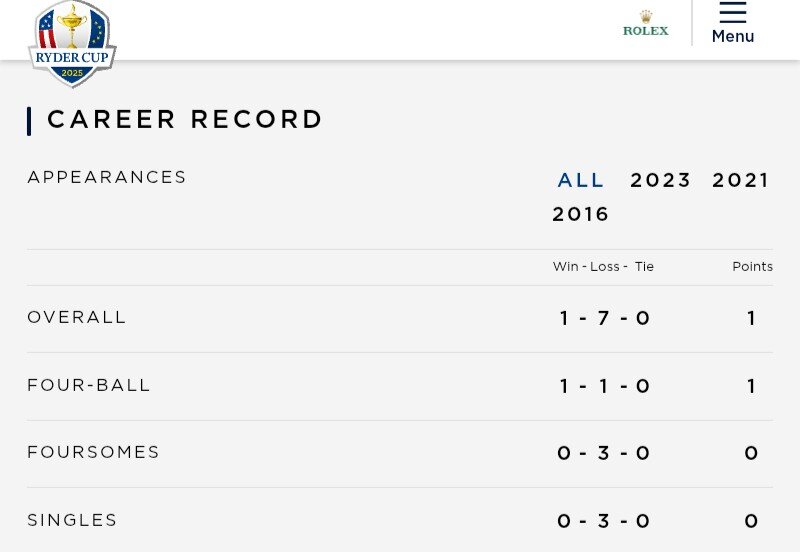
Task: Click the Singles points value
Action: click(x=751, y=521)
